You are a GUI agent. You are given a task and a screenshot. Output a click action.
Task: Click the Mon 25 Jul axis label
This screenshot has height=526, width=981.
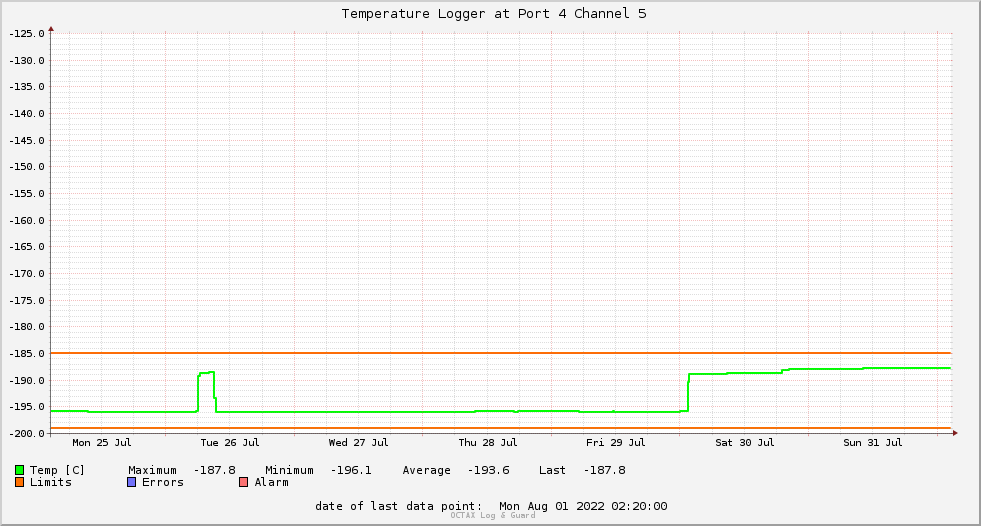pos(102,443)
